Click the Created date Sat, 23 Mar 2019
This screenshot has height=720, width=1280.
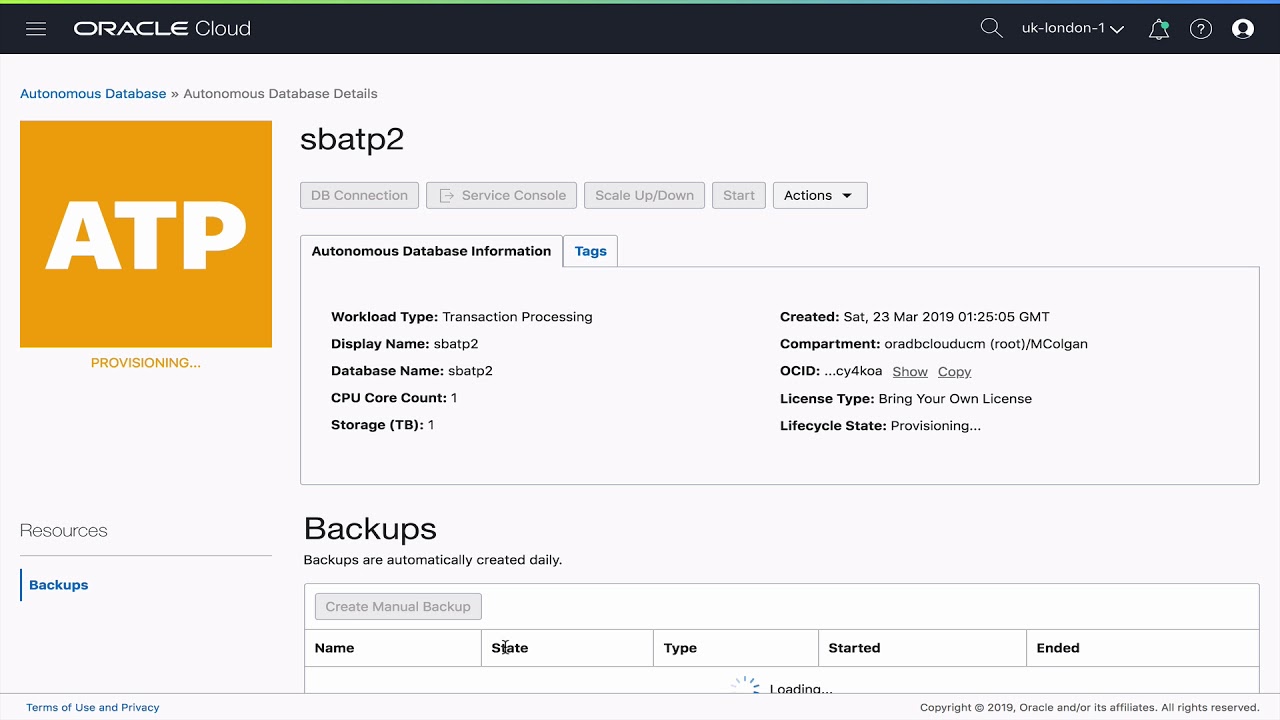coord(946,317)
